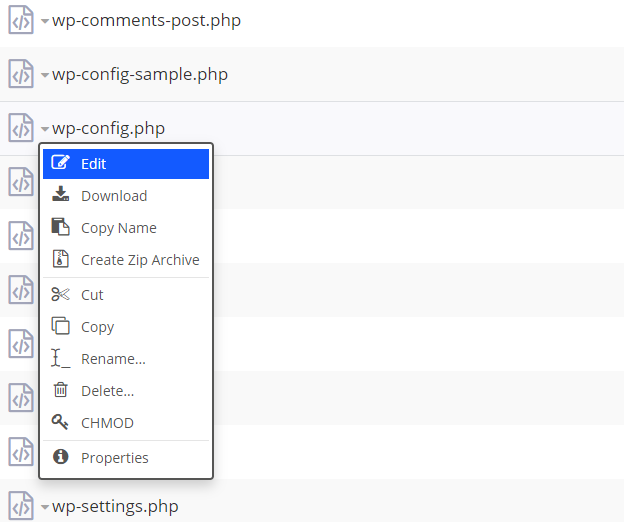The image size is (624, 522).
Task: Open dropdown arrow beside wp-config-sample.php
Action: pyautogui.click(x=45, y=75)
